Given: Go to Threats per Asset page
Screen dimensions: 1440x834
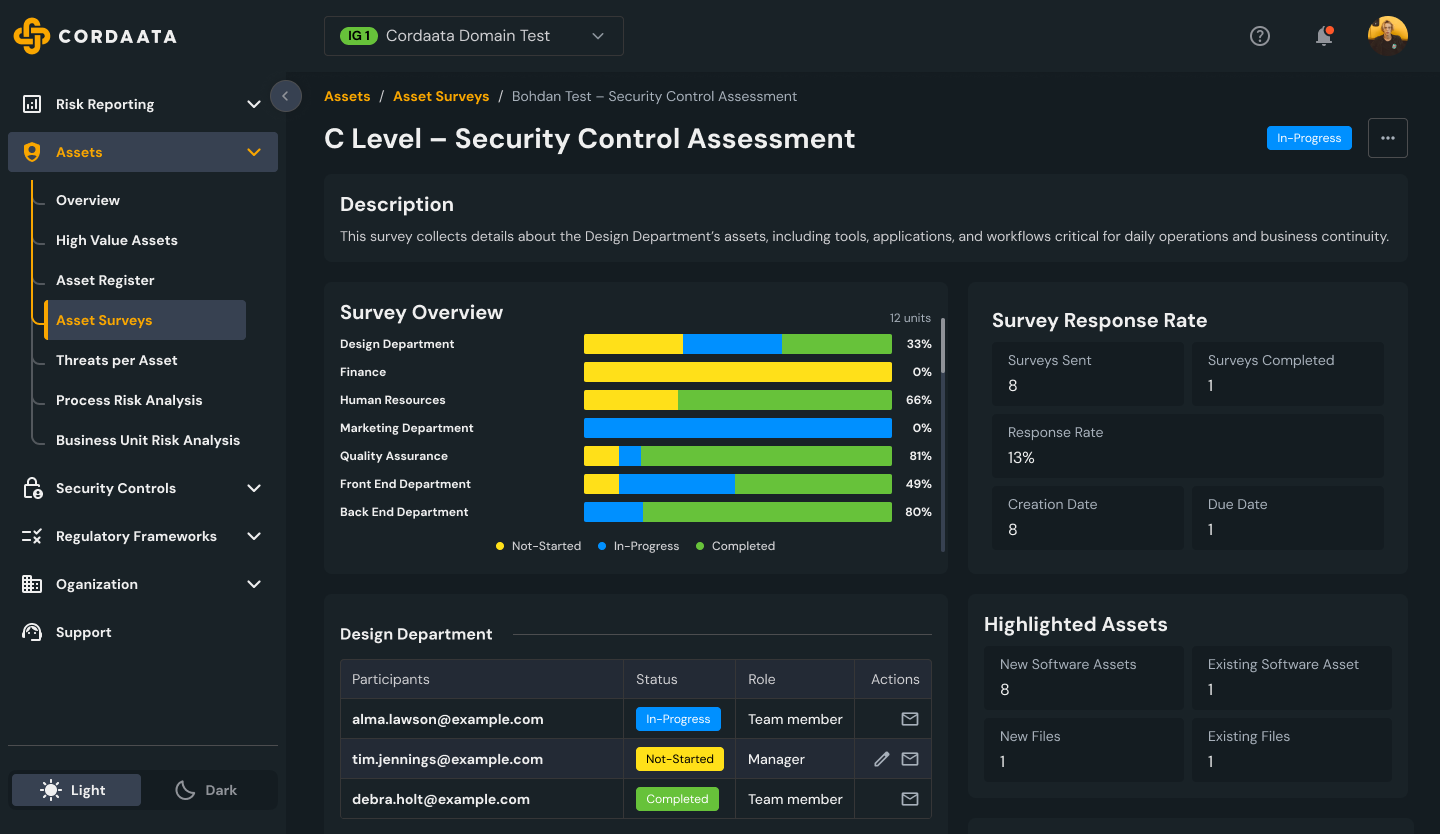Looking at the screenshot, I should click(116, 360).
